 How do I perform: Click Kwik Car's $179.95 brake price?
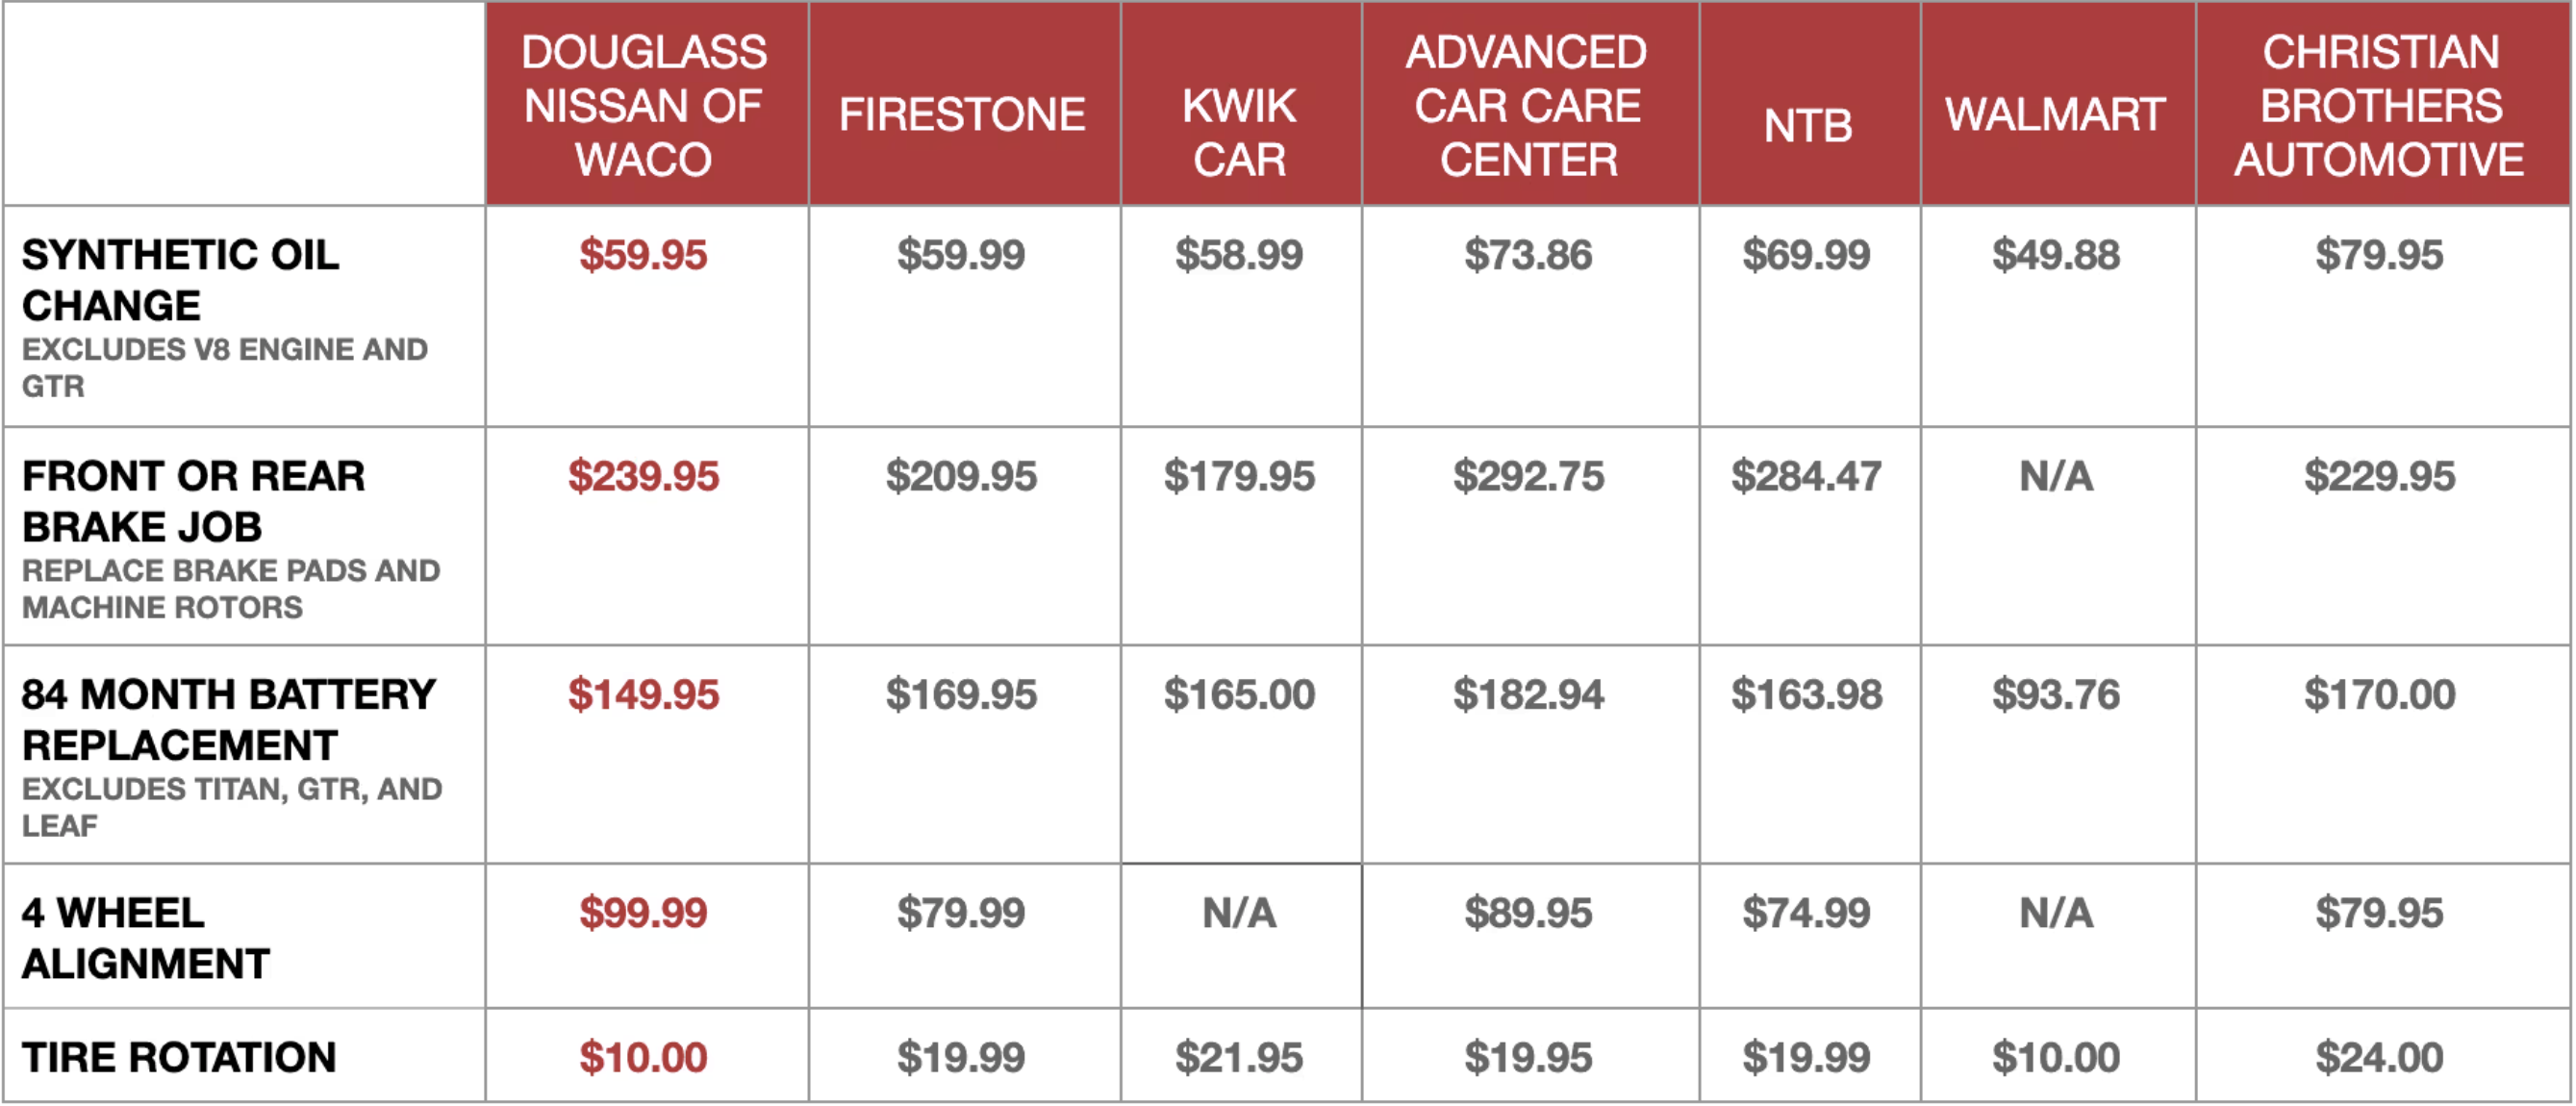coord(1239,475)
